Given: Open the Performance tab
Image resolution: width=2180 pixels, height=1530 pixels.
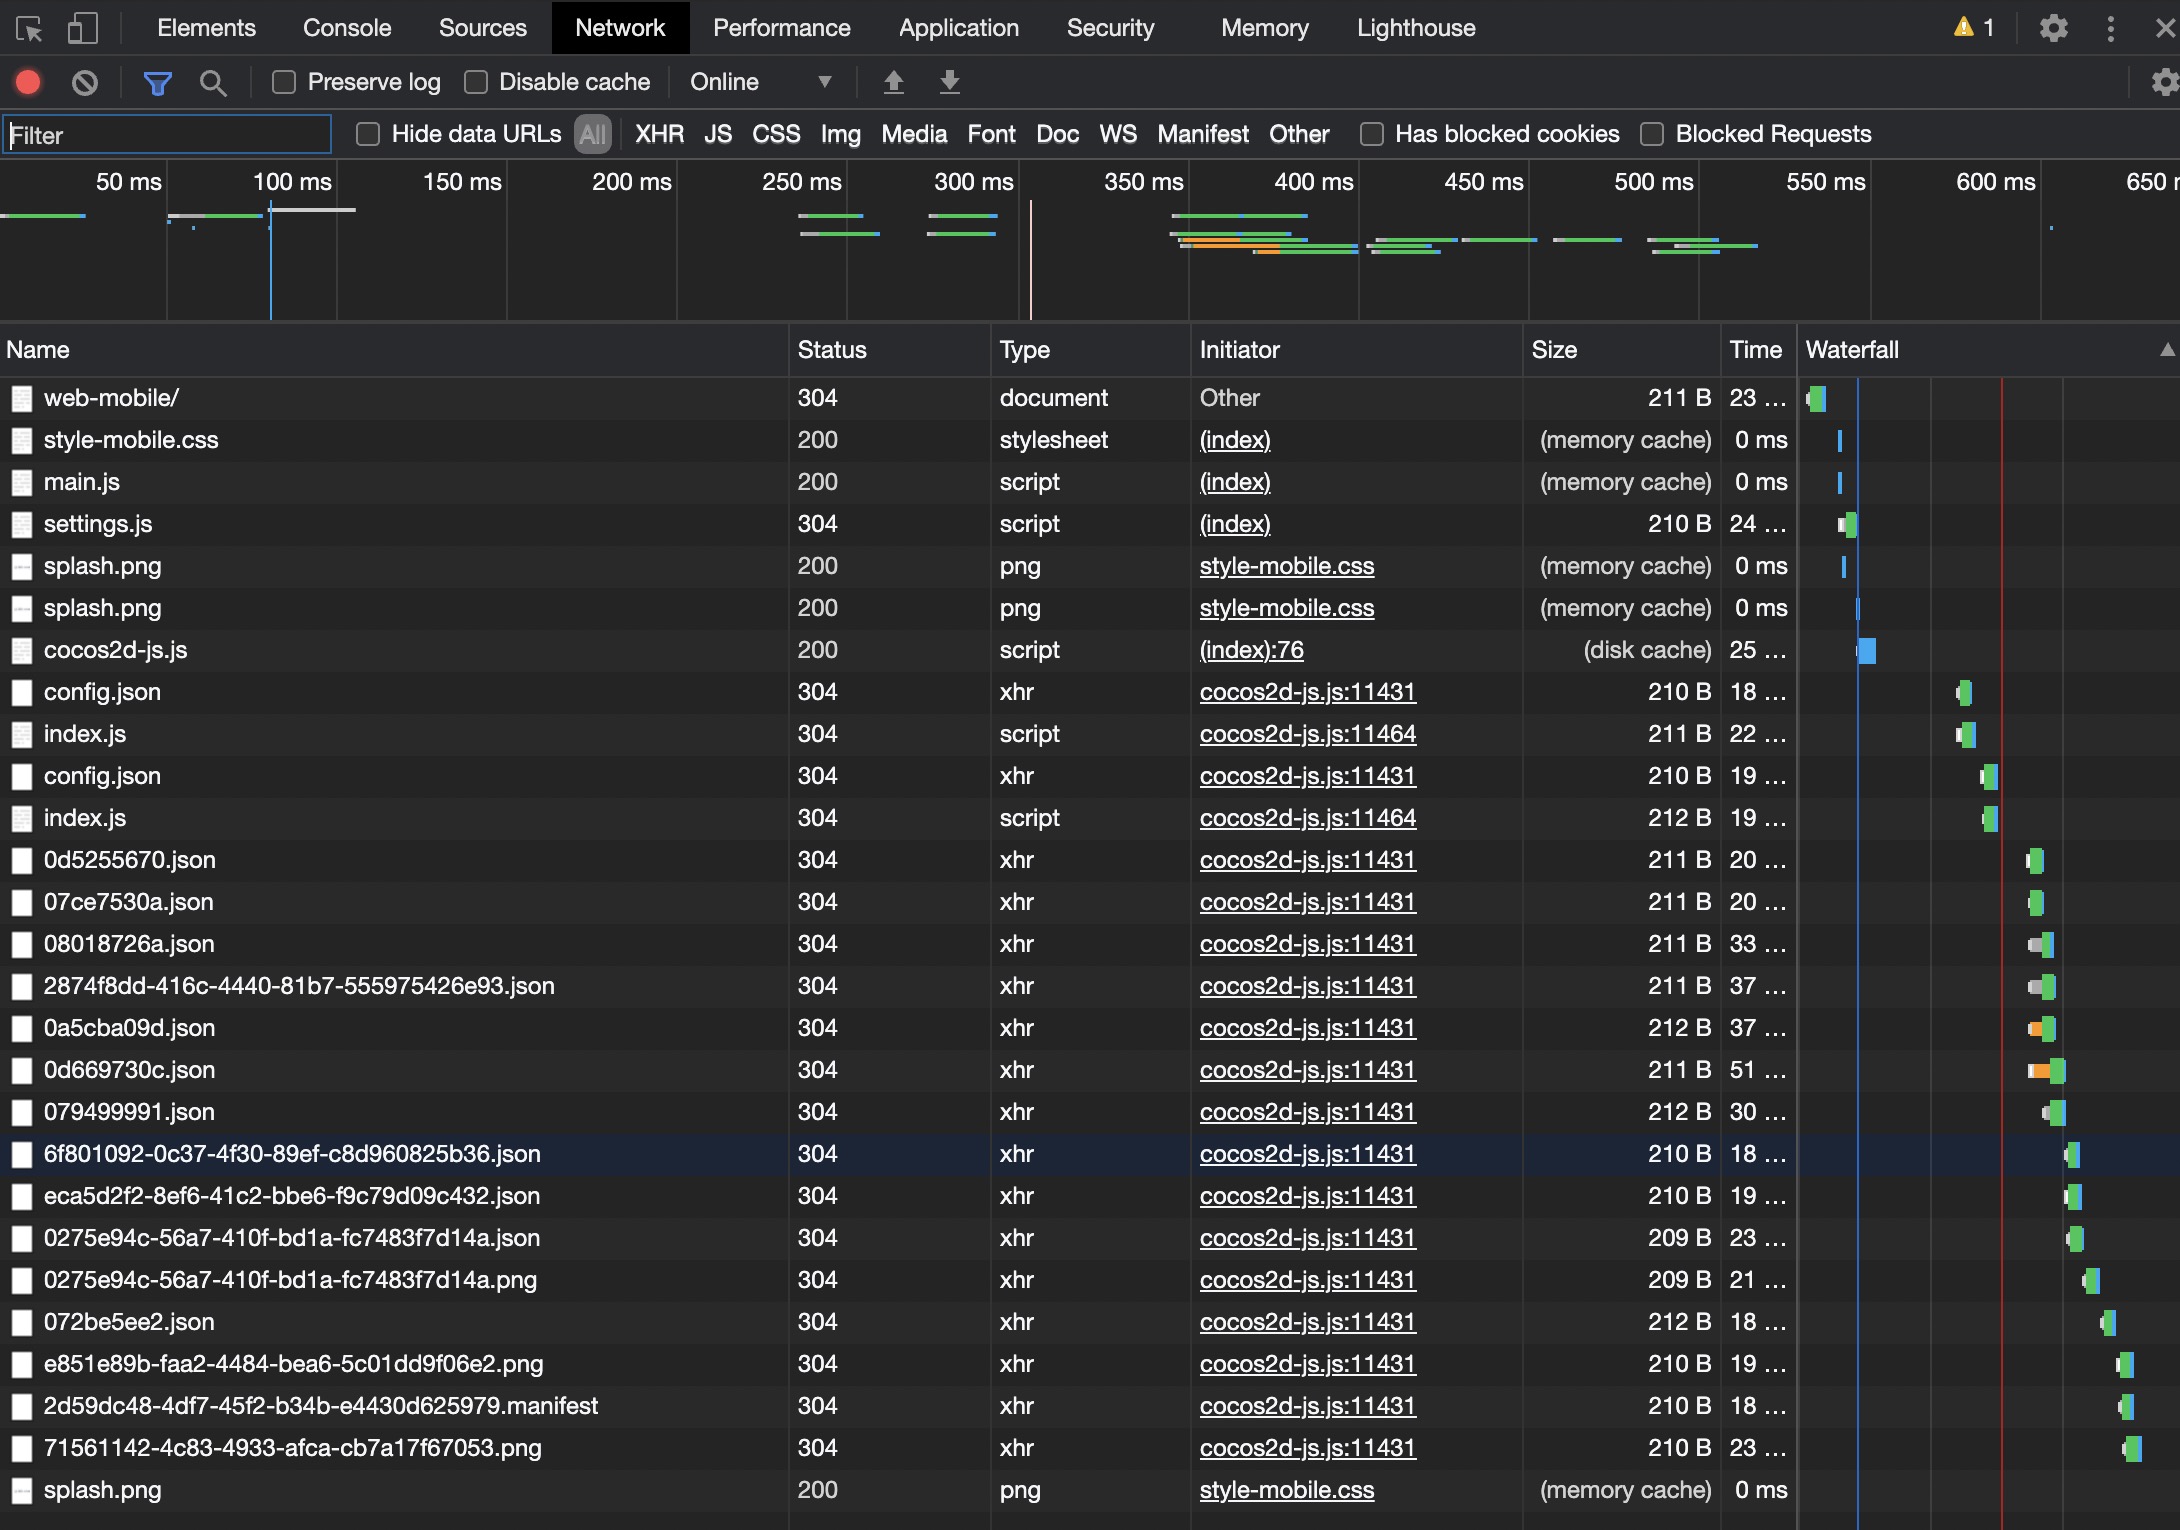Looking at the screenshot, I should click(781, 28).
